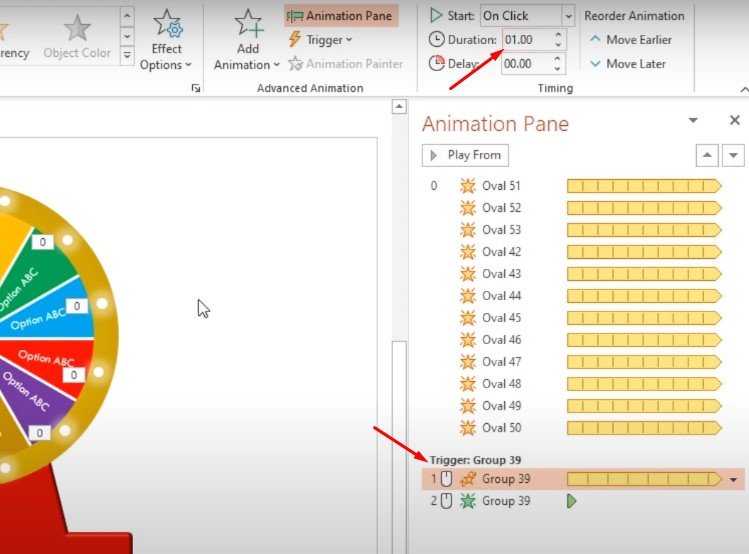749x554 pixels.
Task: Click the 0 label on the blue segment
Action: pyautogui.click(x=77, y=306)
